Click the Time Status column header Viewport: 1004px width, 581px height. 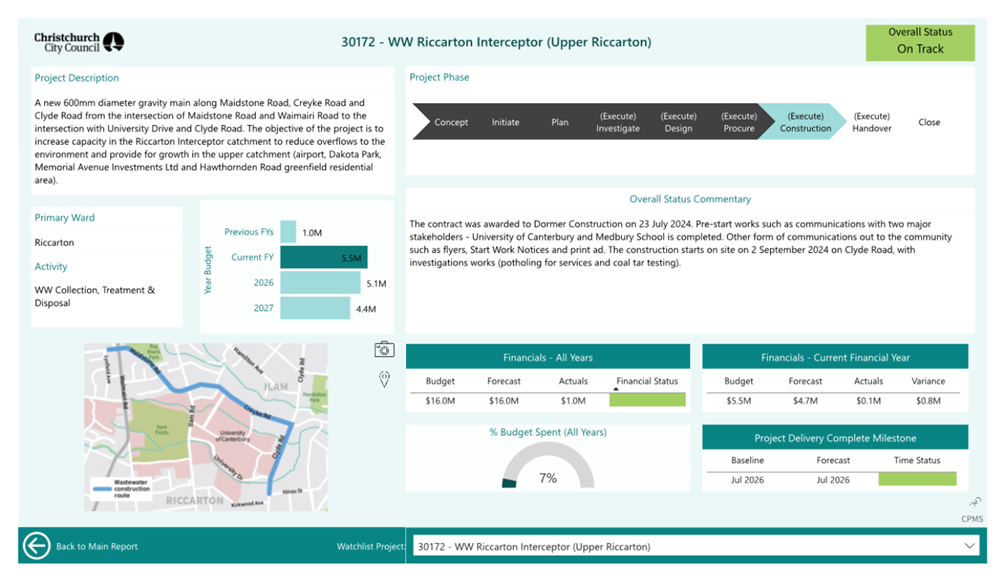[x=917, y=461]
